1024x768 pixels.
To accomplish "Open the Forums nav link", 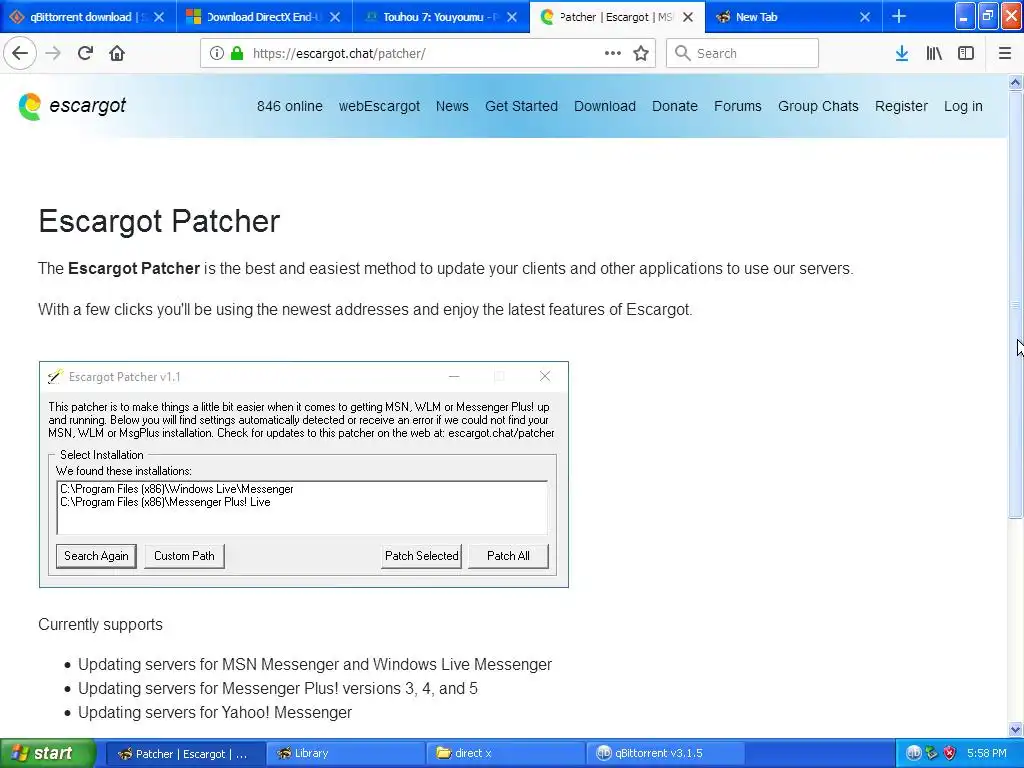I will click(x=737, y=106).
